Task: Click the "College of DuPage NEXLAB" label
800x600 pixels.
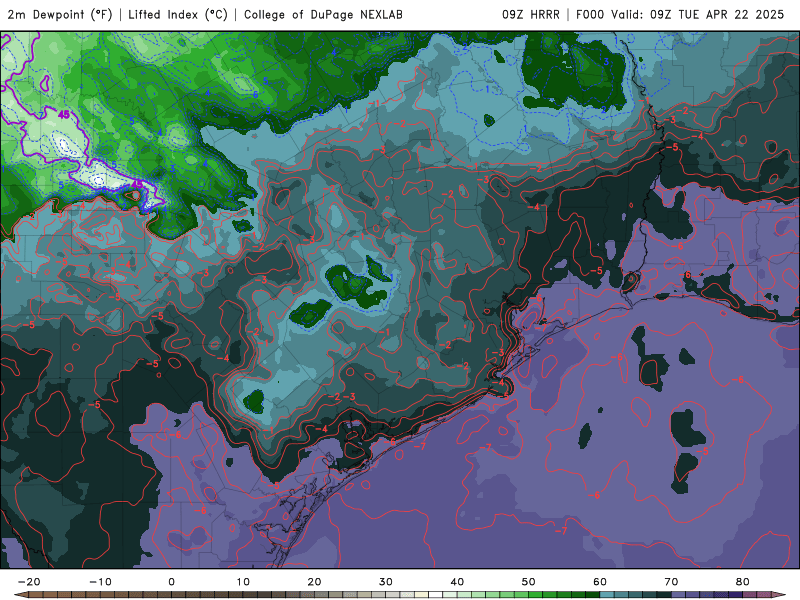Action: coord(323,15)
